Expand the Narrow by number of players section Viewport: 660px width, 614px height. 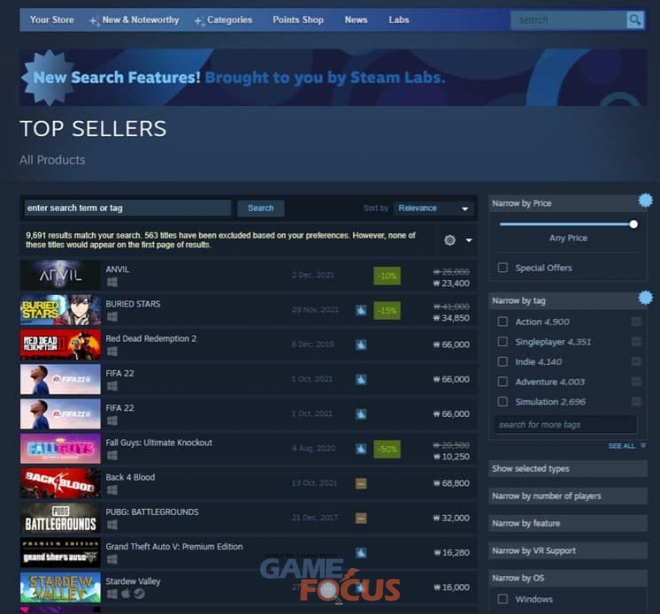tap(567, 496)
